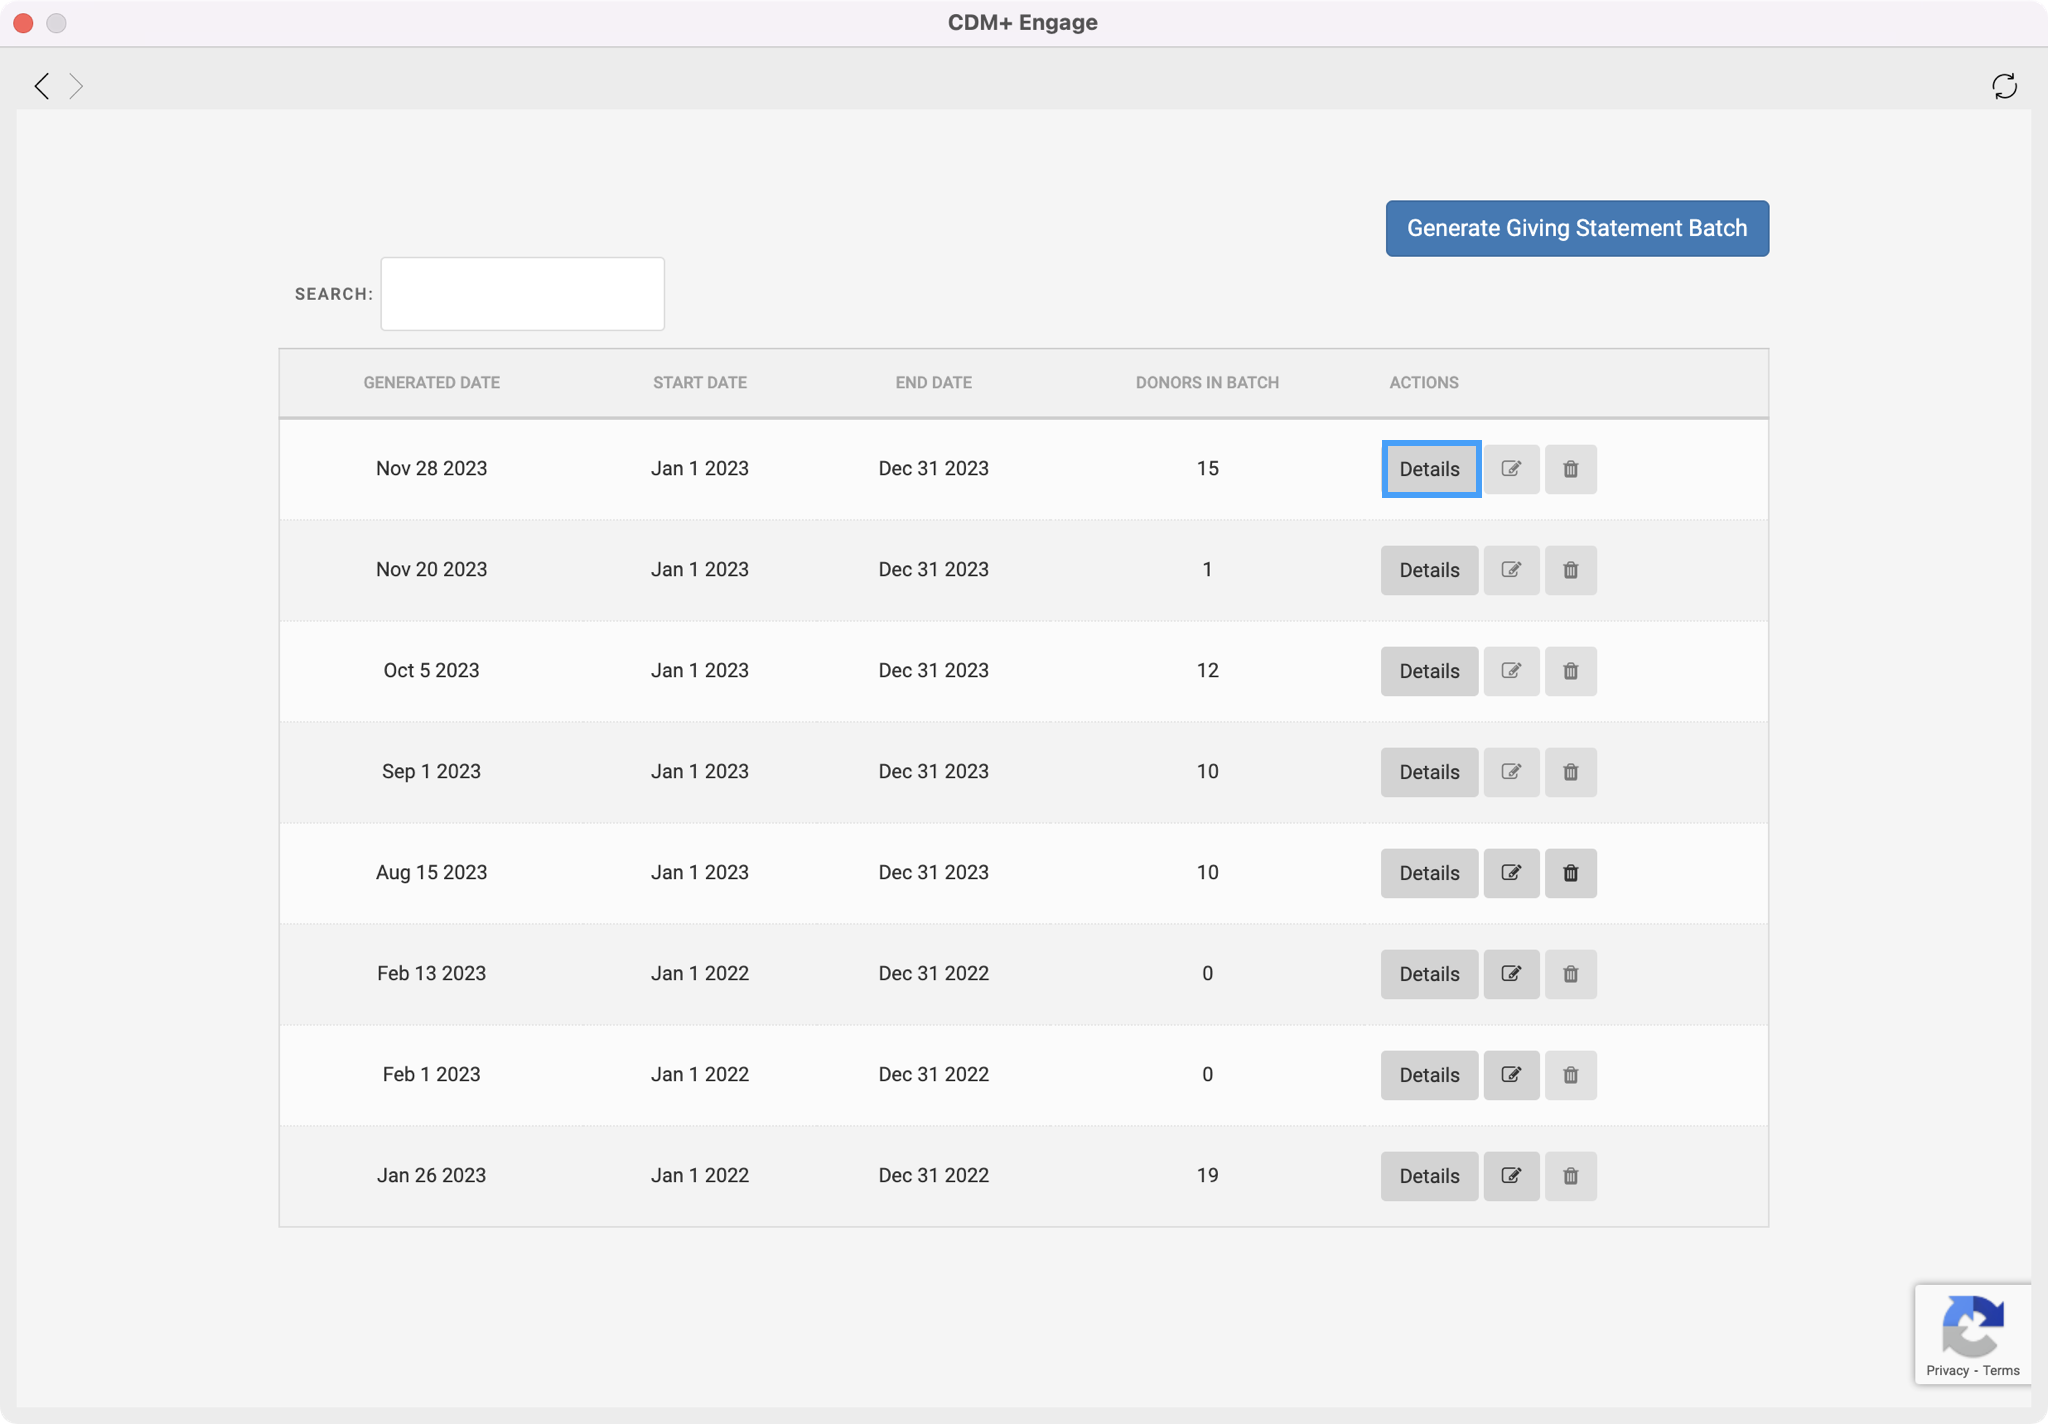Open the reCAPTCHA Terms link
2048x1424 pixels.
(x=2001, y=1371)
